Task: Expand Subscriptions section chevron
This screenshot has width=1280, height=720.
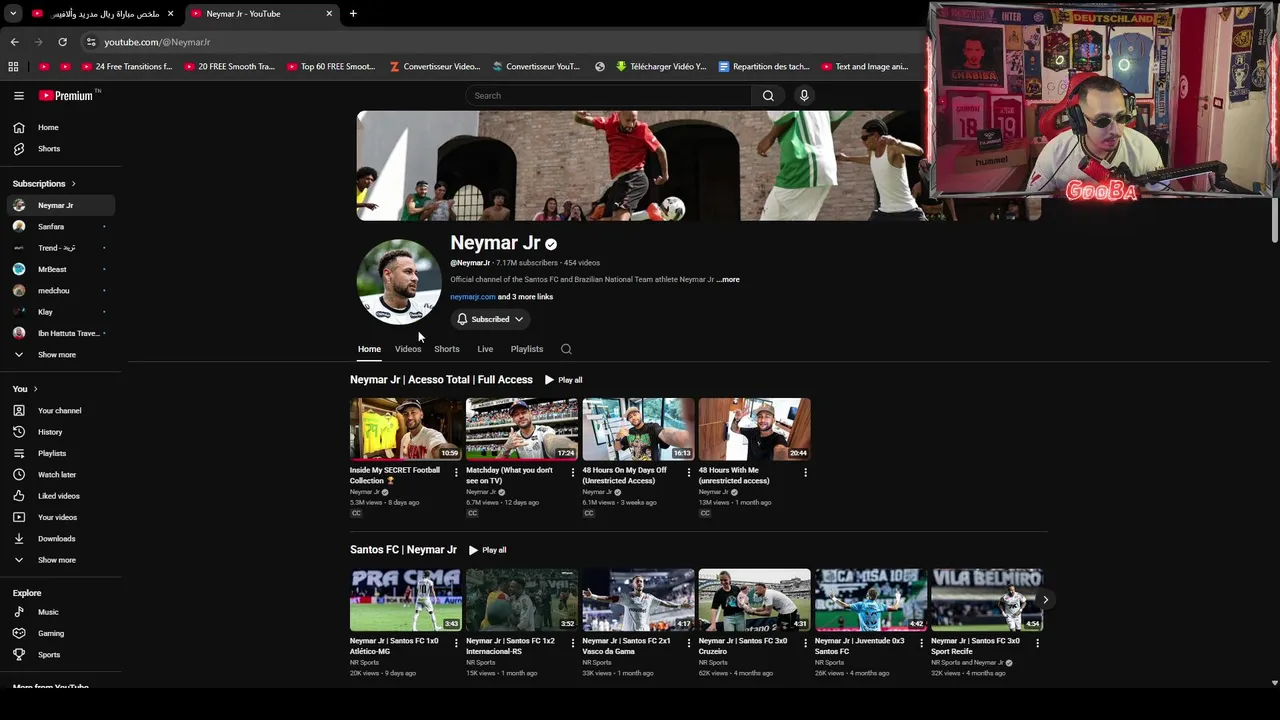Action: click(73, 184)
